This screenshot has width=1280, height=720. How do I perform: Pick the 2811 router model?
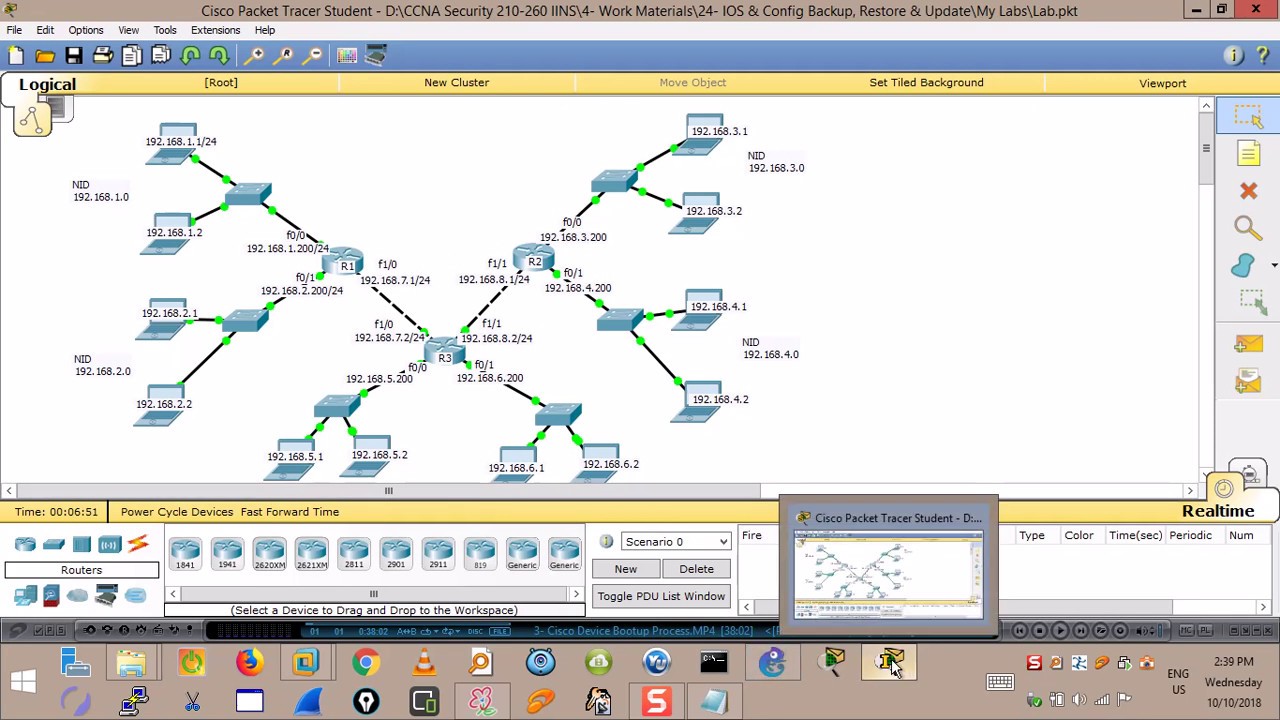point(354,553)
